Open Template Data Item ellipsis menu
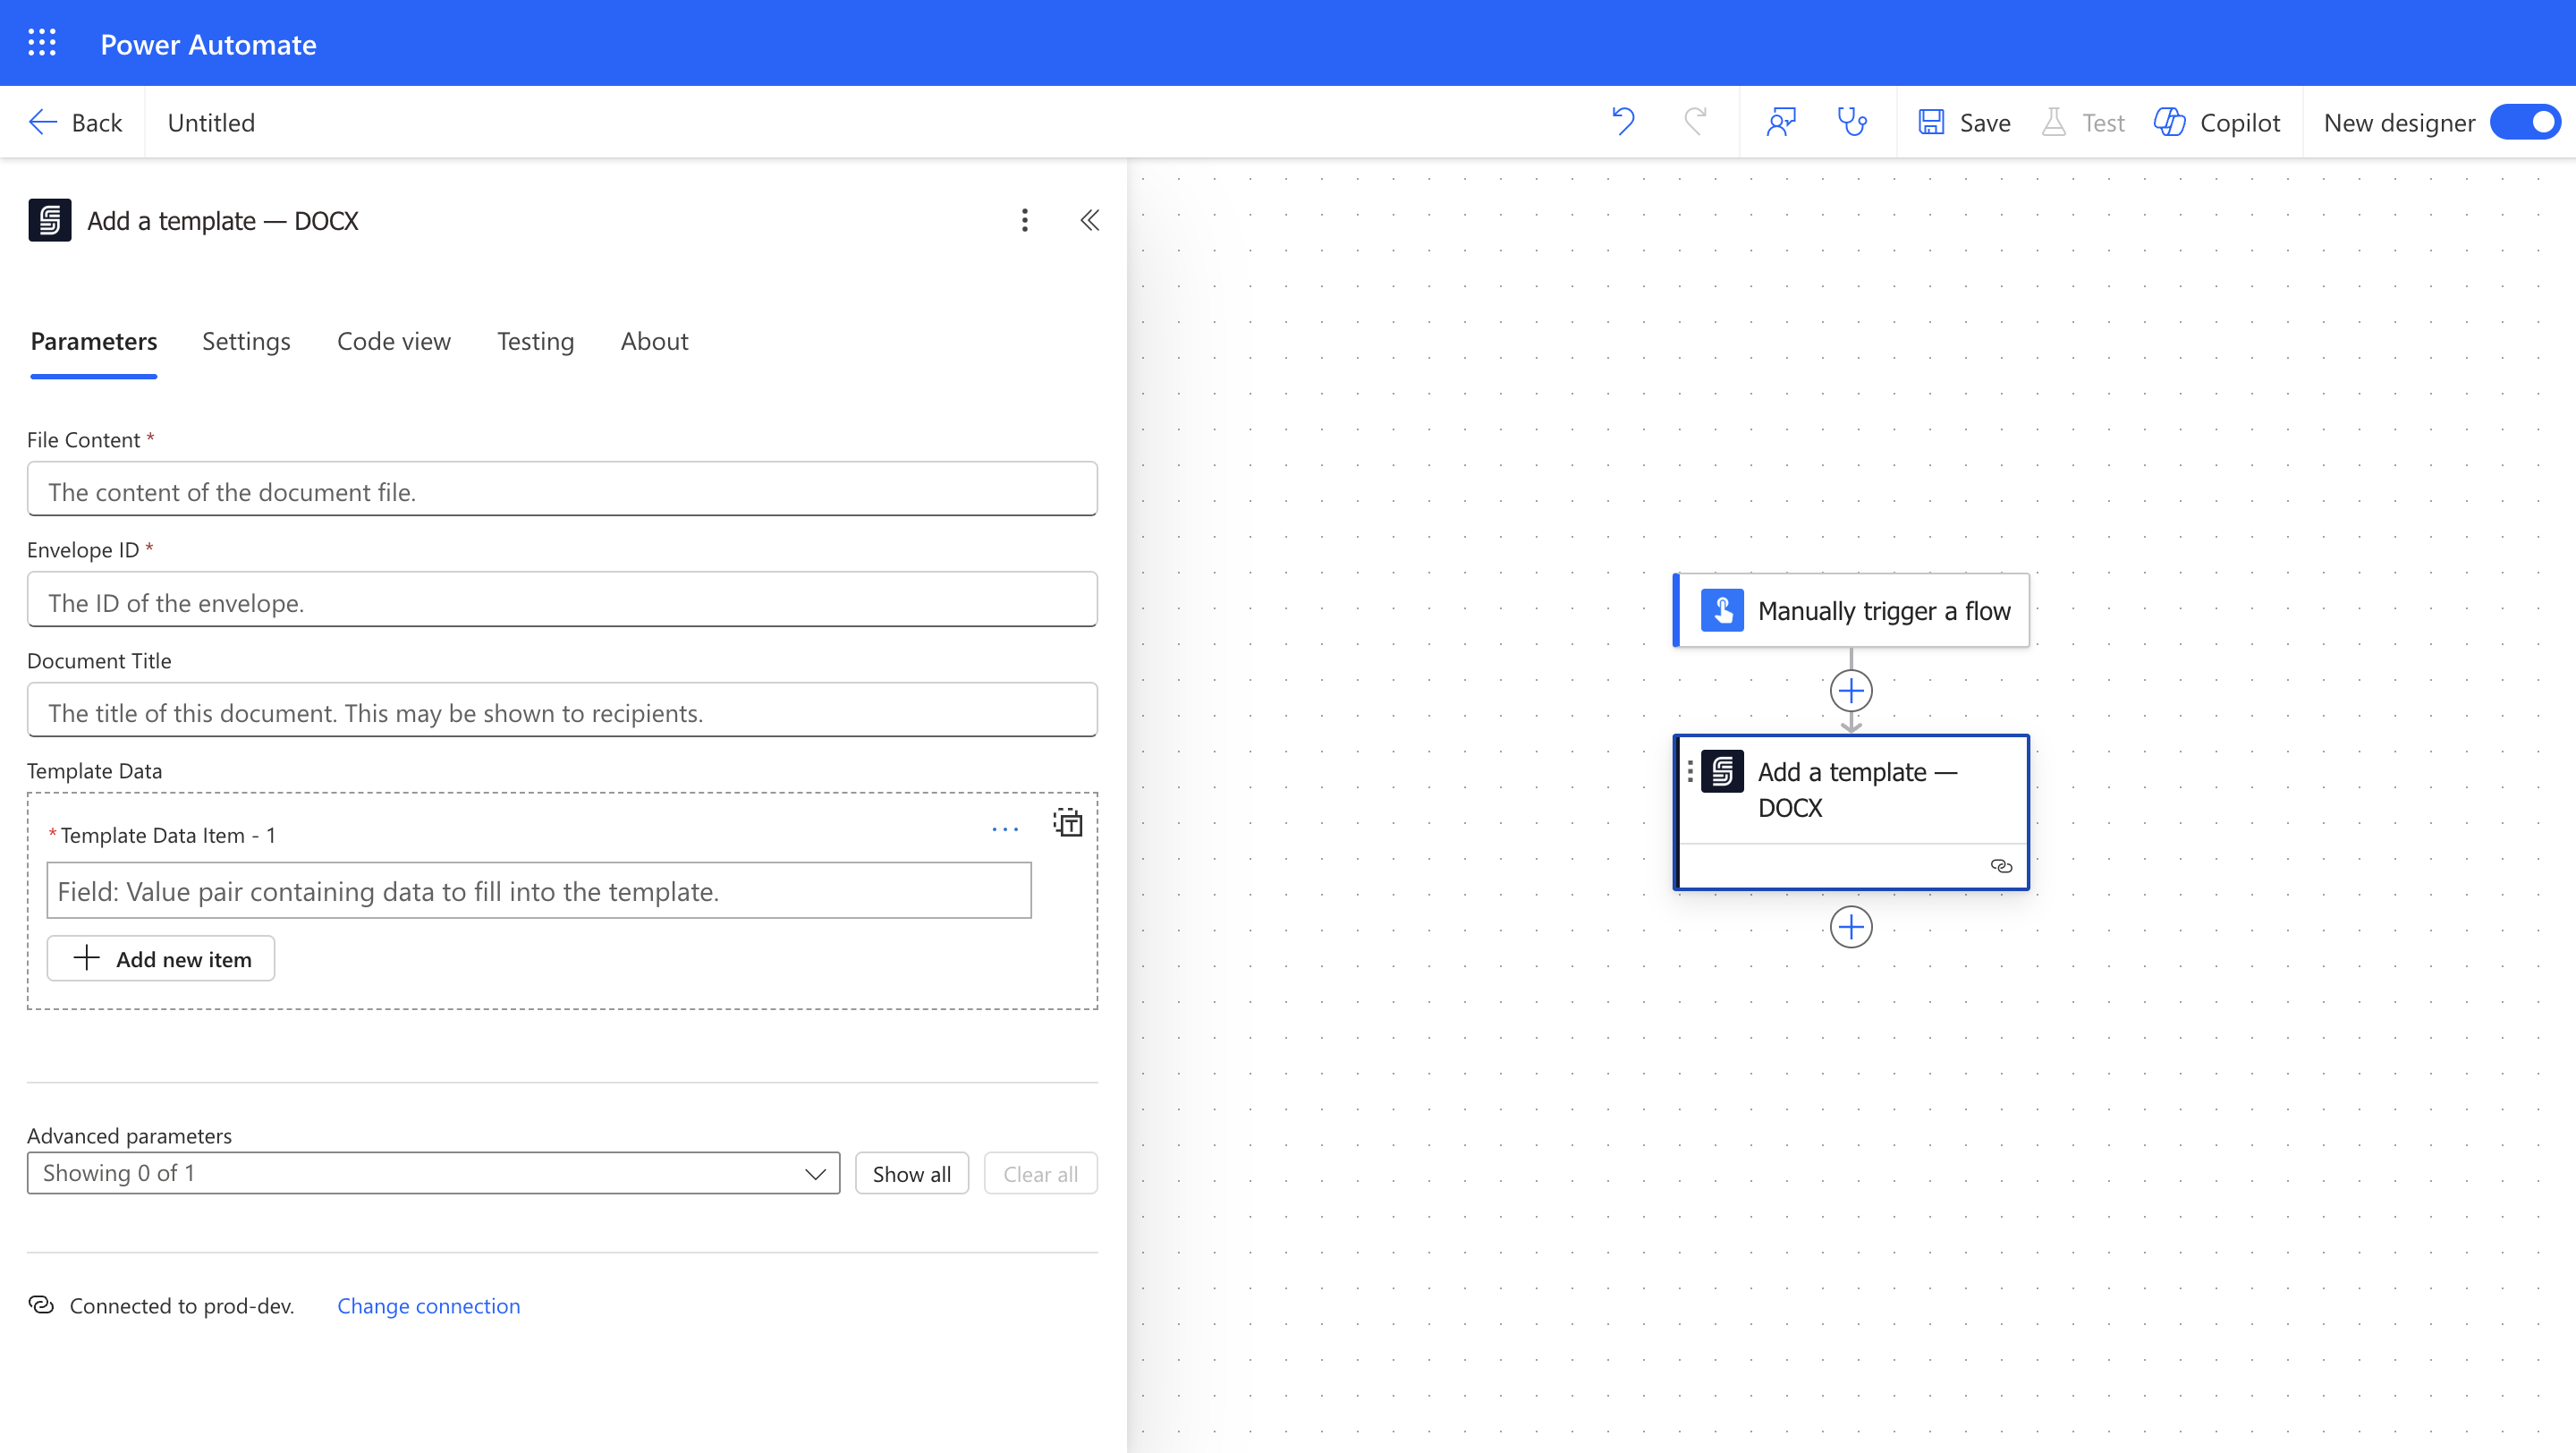This screenshot has height=1453, width=2576. 1004,829
